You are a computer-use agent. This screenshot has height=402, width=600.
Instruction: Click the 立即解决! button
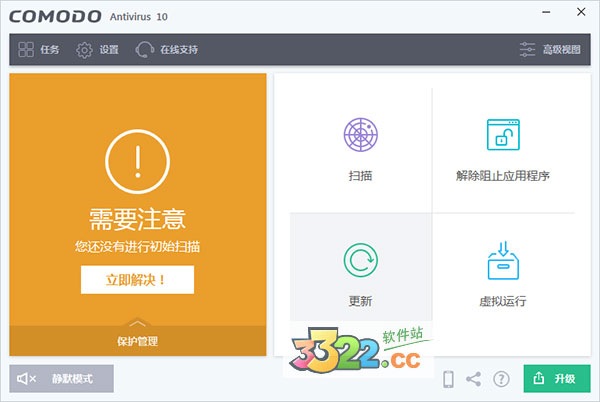click(137, 280)
